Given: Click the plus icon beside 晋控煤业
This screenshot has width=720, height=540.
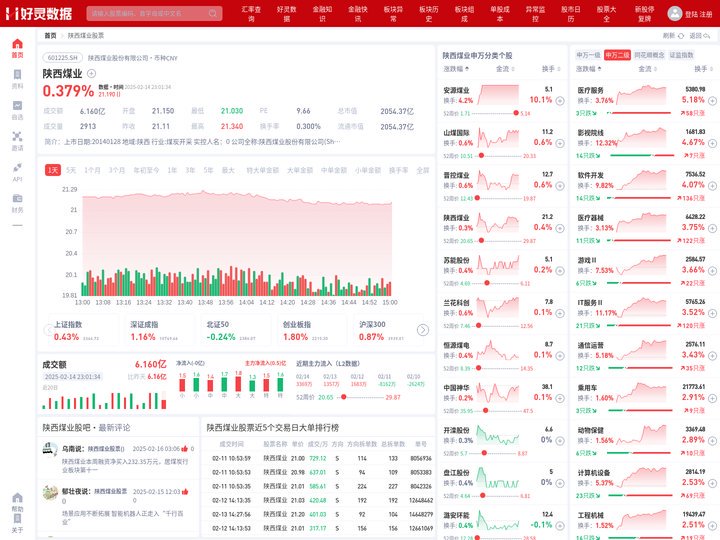Looking at the screenshot, I should pos(560,186).
